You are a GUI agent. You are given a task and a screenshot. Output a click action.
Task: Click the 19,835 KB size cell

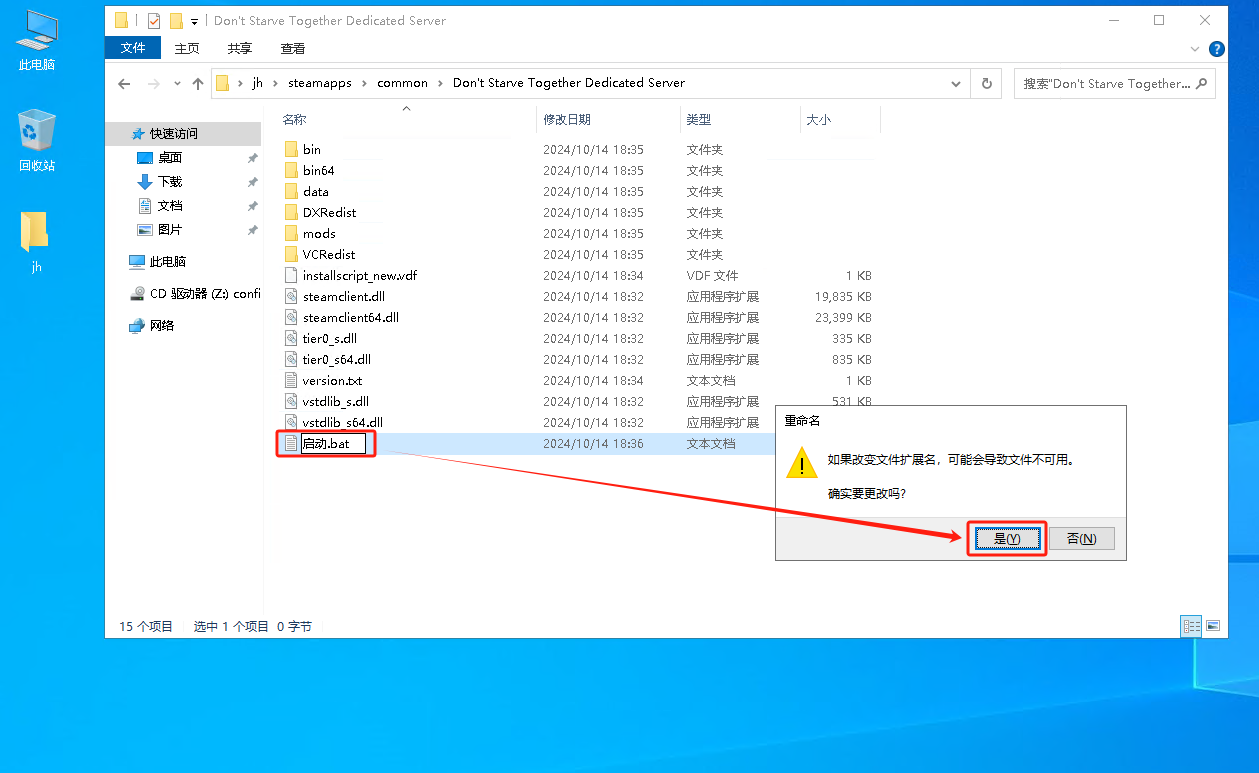(843, 296)
